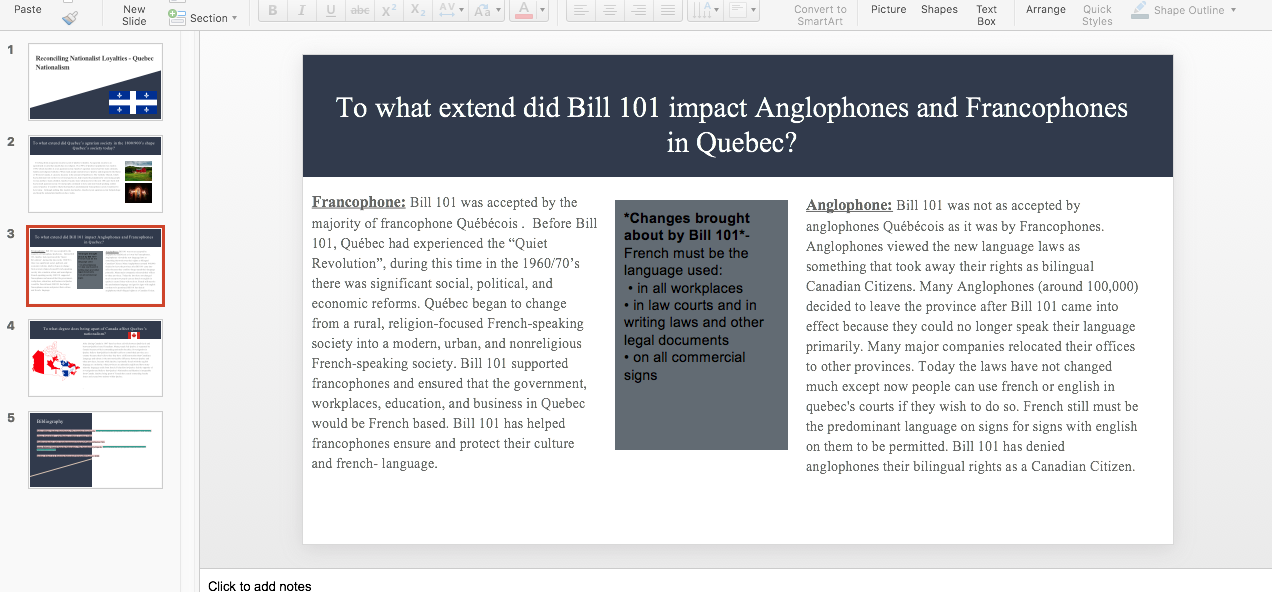Toggle underline formatting

331,11
